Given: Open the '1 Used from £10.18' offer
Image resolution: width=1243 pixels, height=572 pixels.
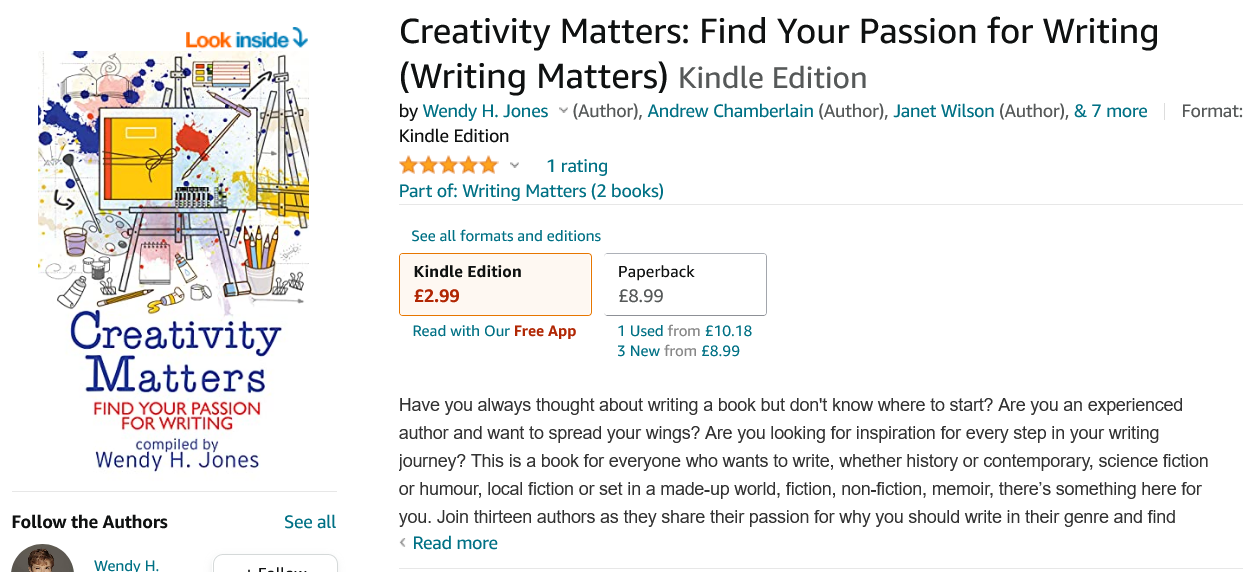Looking at the screenshot, I should tap(684, 331).
